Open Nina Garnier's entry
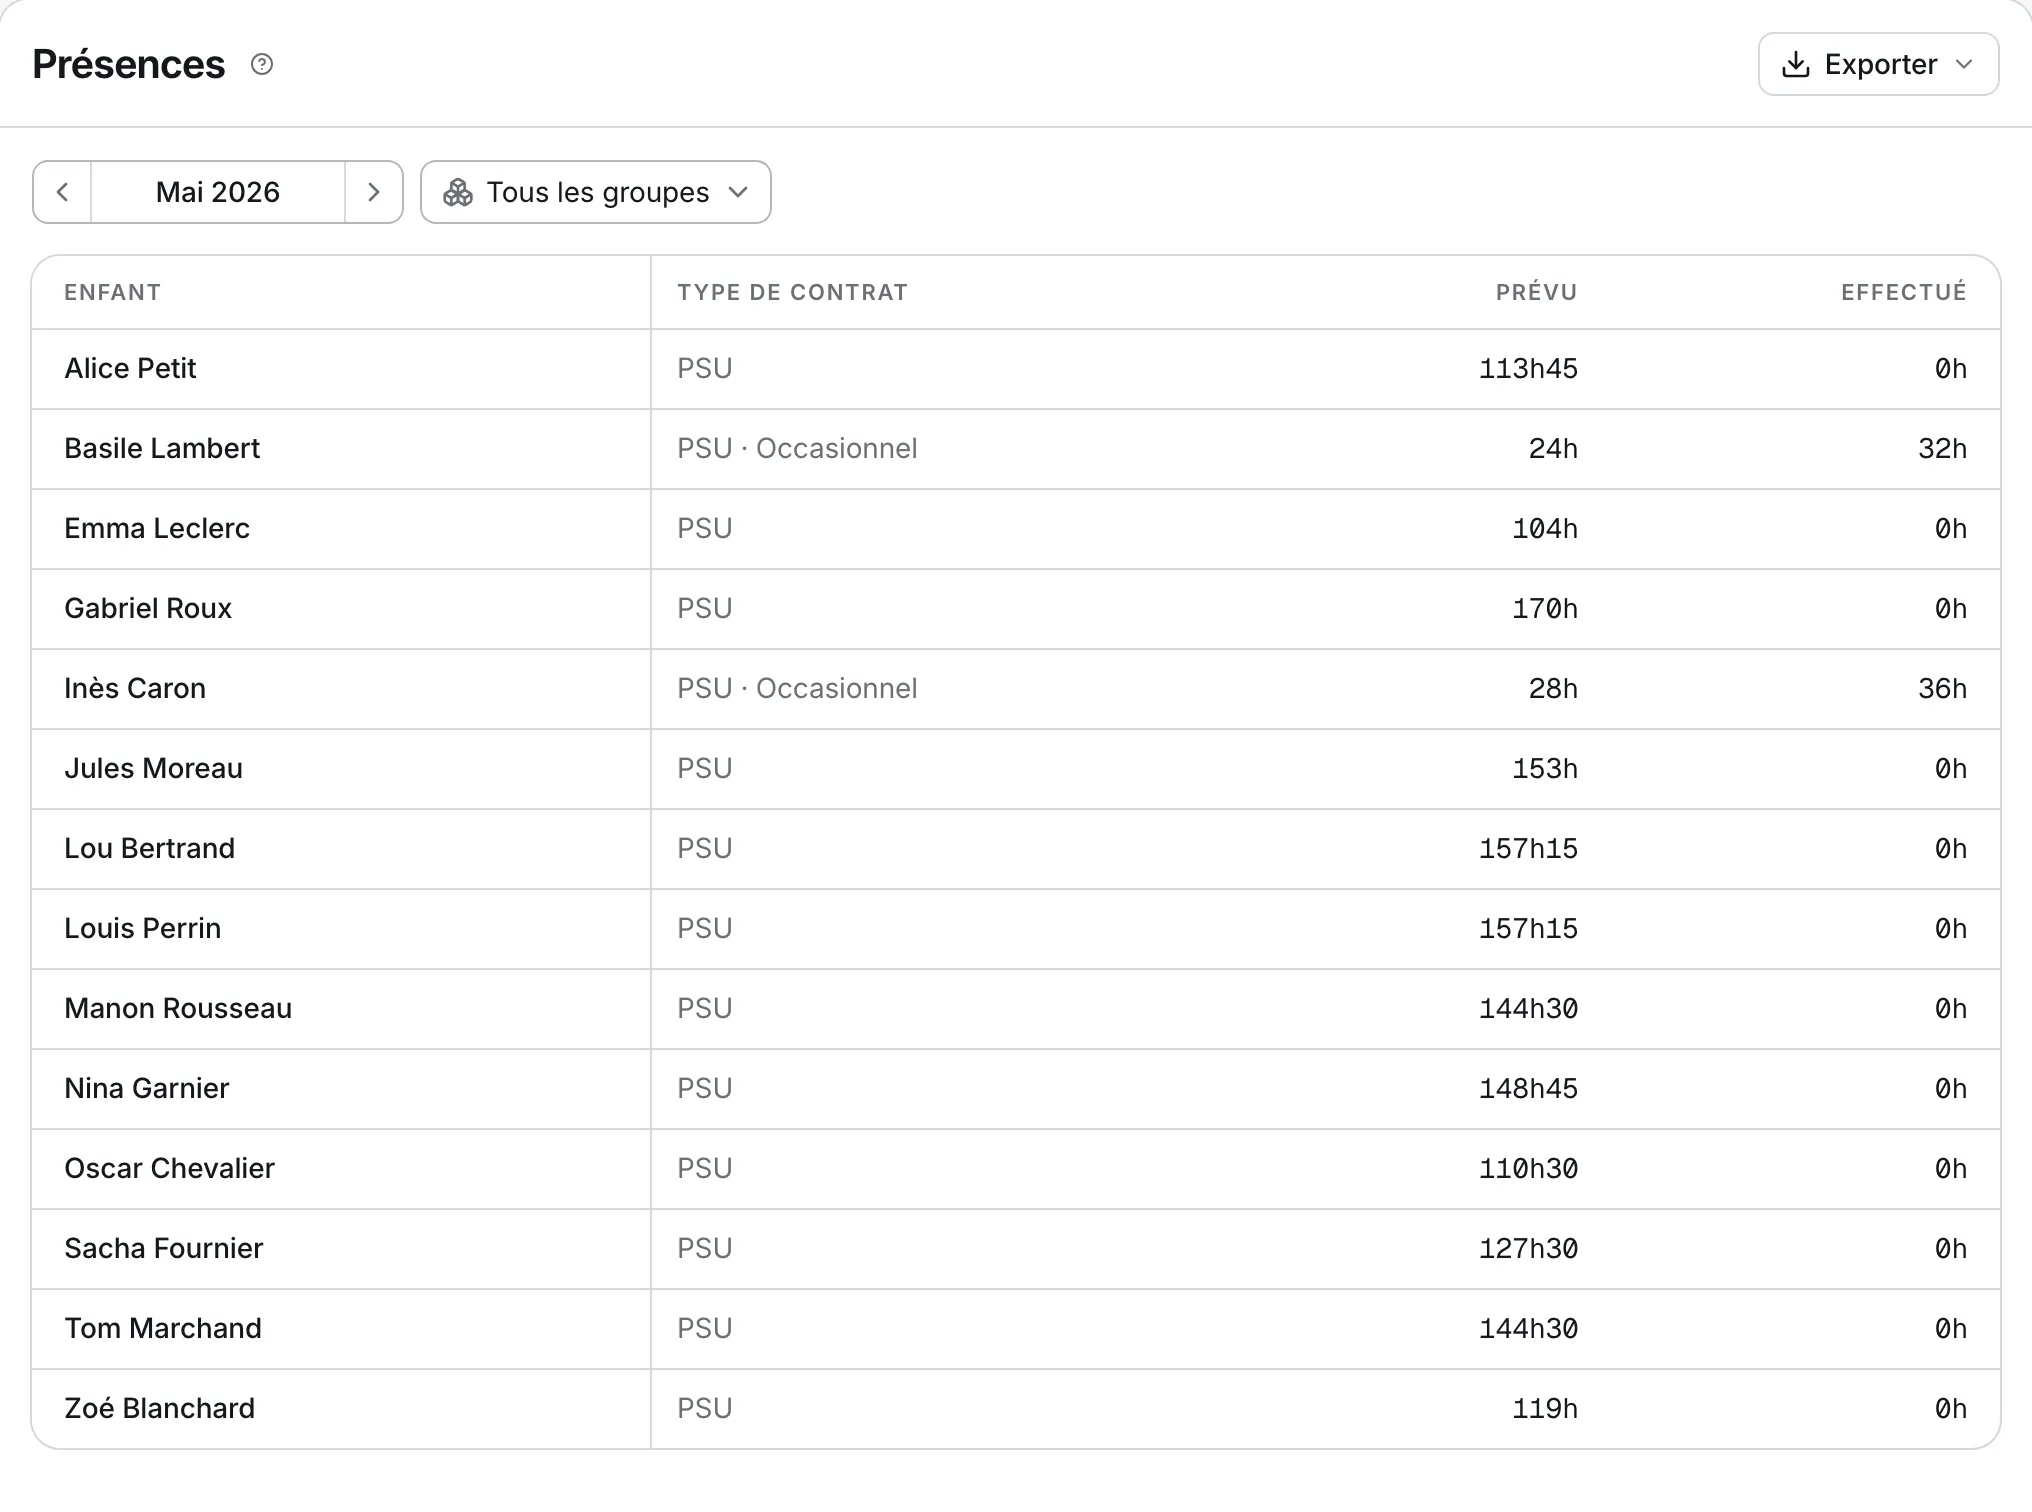The height and width of the screenshot is (1512, 2032). [1016, 1089]
